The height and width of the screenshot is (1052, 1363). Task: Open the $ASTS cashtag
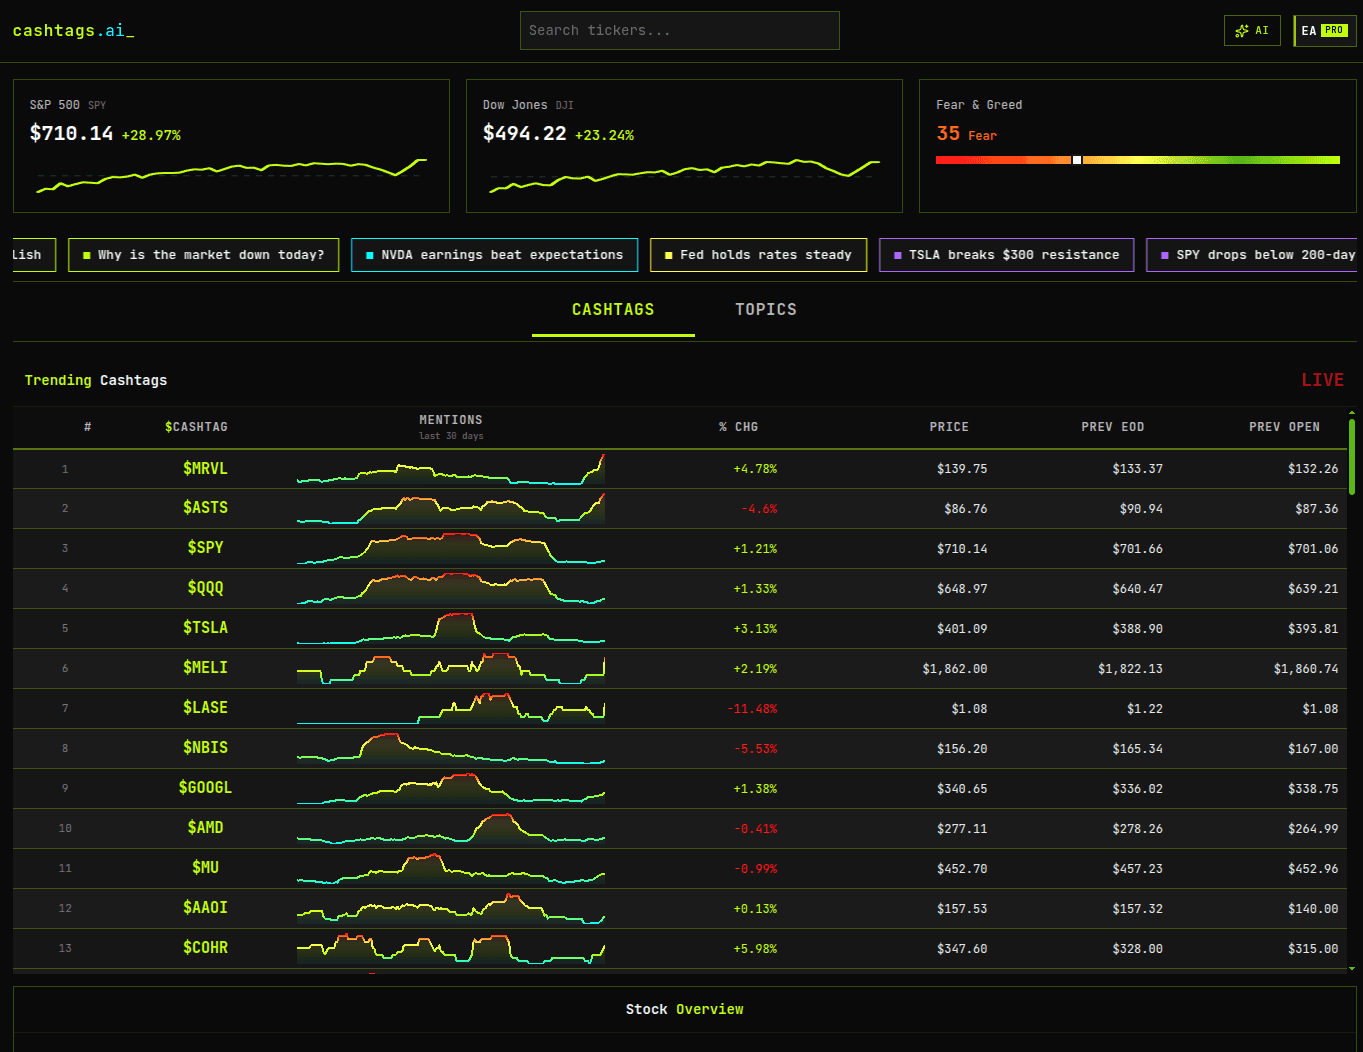tap(205, 508)
